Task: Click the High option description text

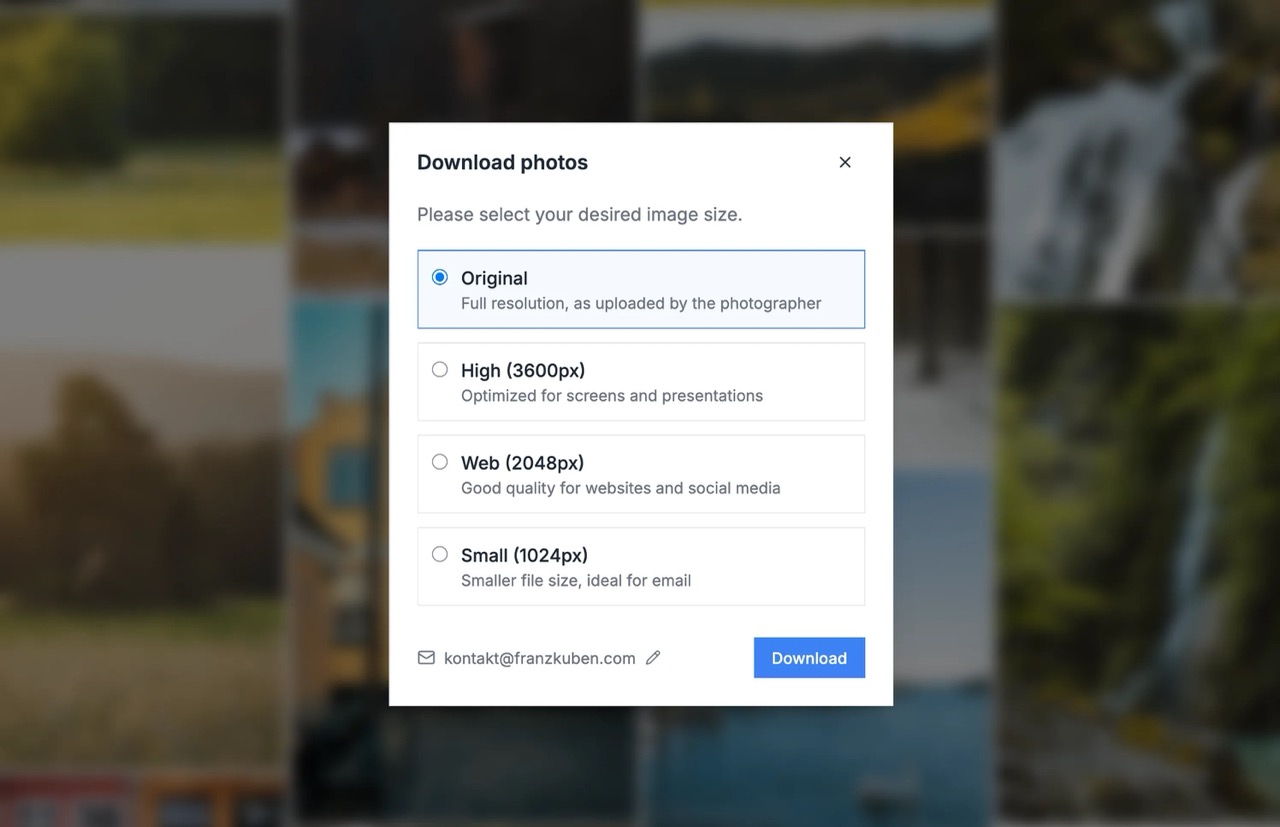Action: (611, 395)
